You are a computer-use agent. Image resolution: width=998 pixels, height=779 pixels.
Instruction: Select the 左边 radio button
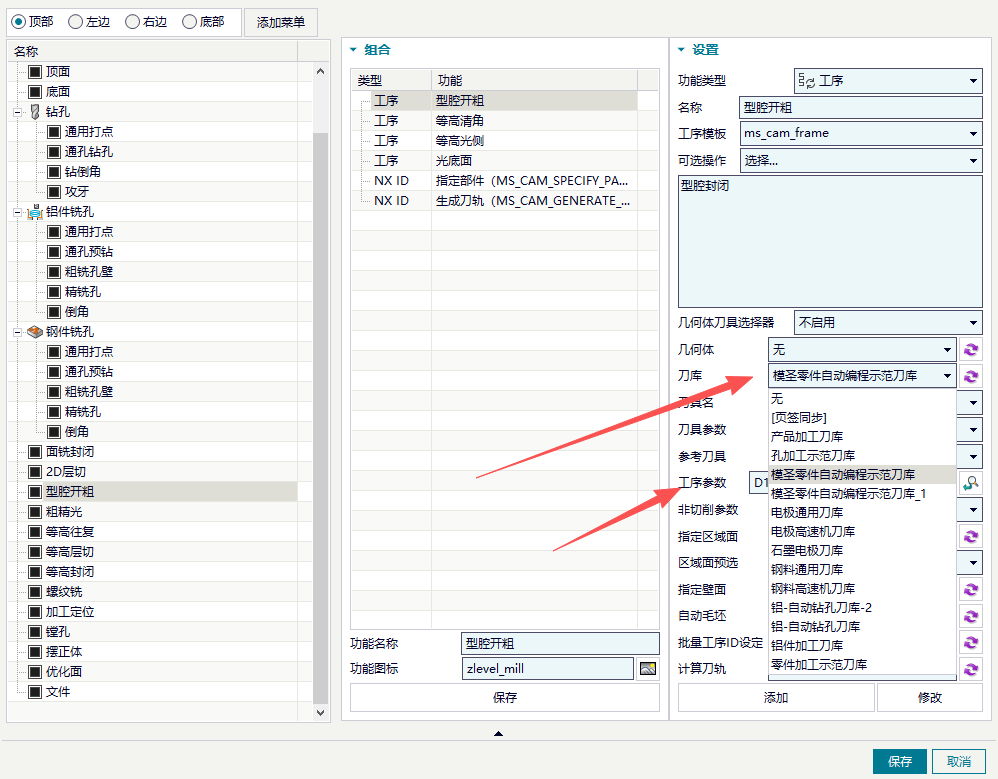tap(76, 22)
